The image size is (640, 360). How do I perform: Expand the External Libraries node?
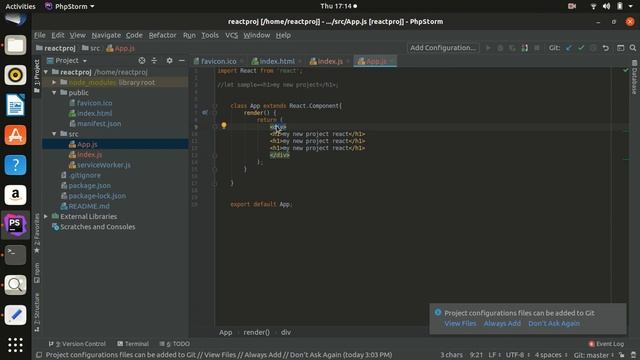[x=46, y=216]
